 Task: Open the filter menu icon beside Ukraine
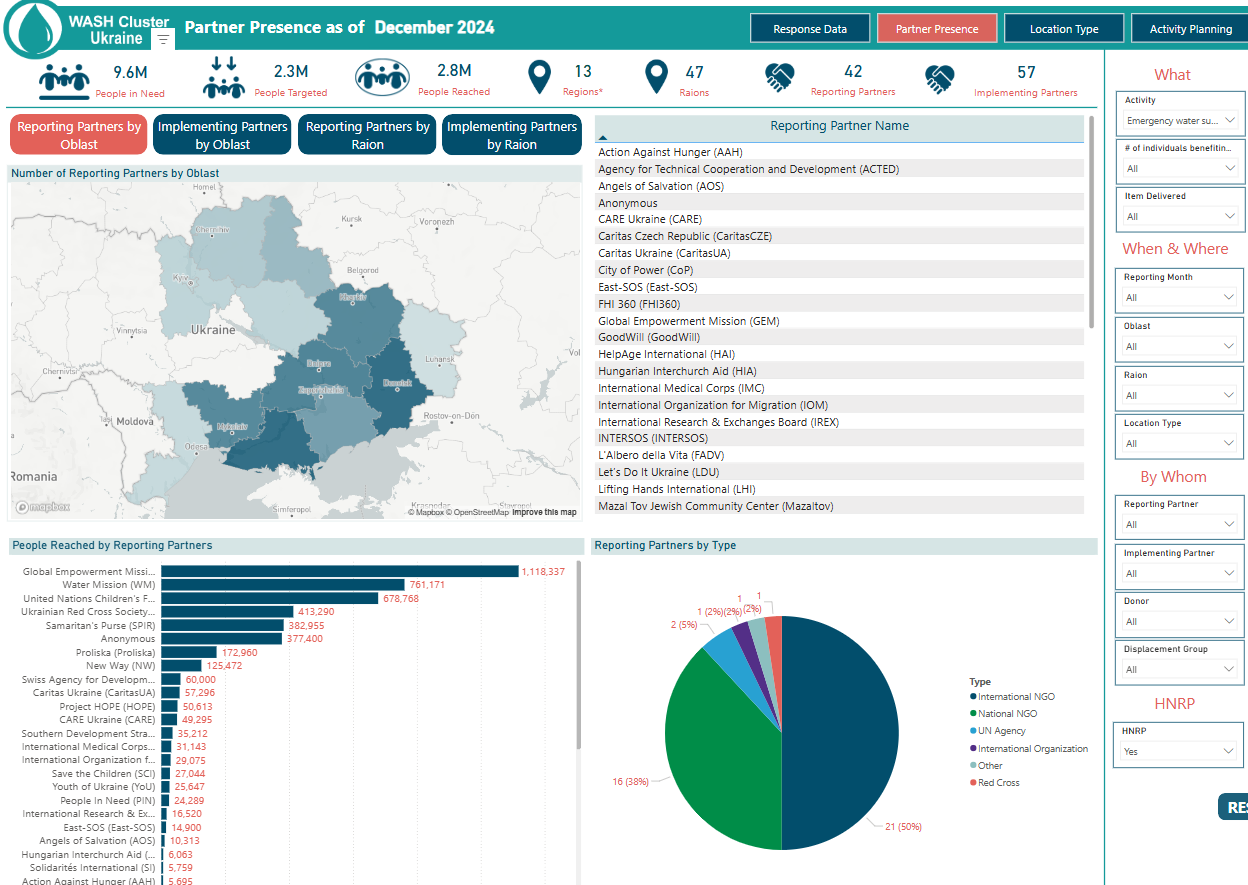coord(164,39)
